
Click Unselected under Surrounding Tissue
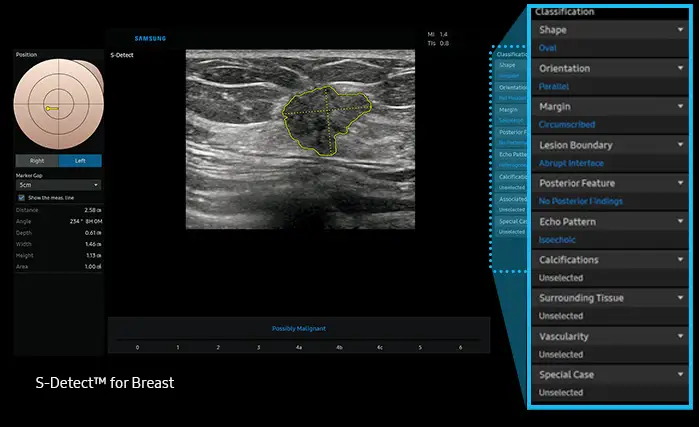pos(561,316)
